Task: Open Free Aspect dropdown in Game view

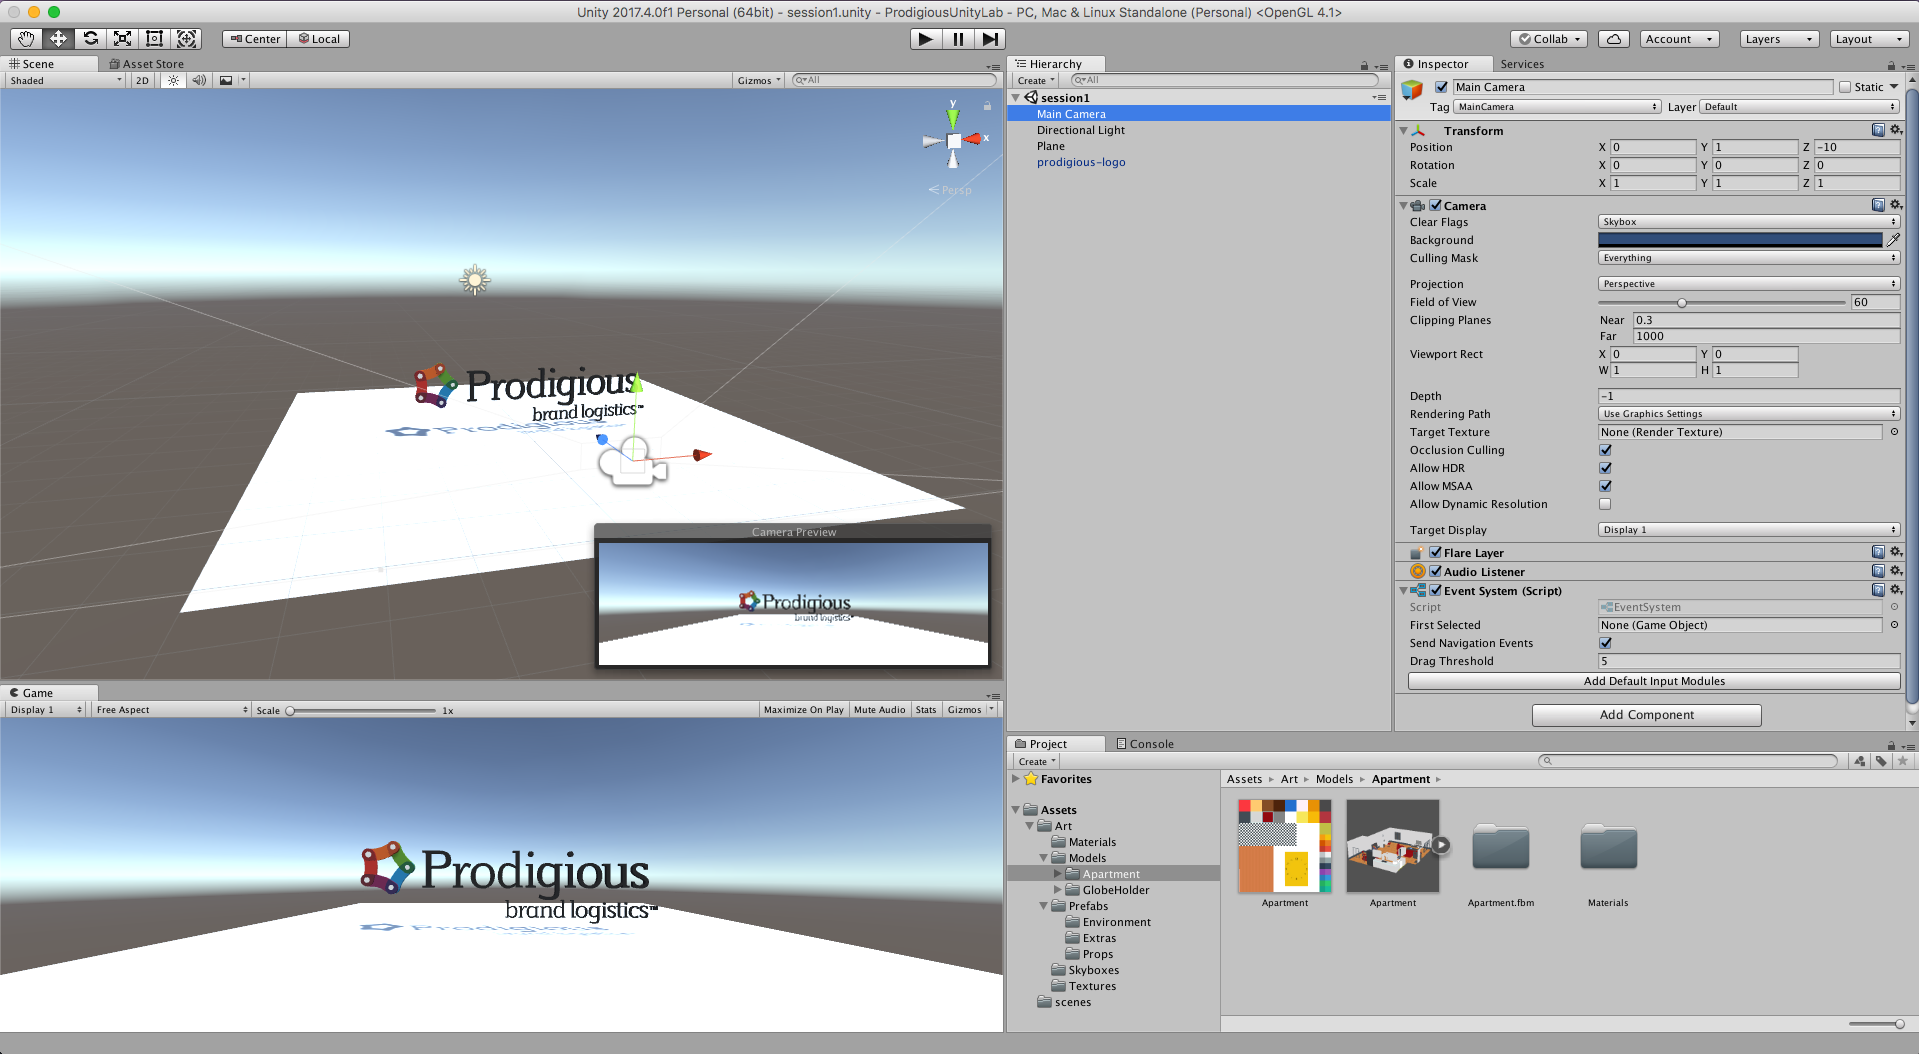Action: [171, 710]
